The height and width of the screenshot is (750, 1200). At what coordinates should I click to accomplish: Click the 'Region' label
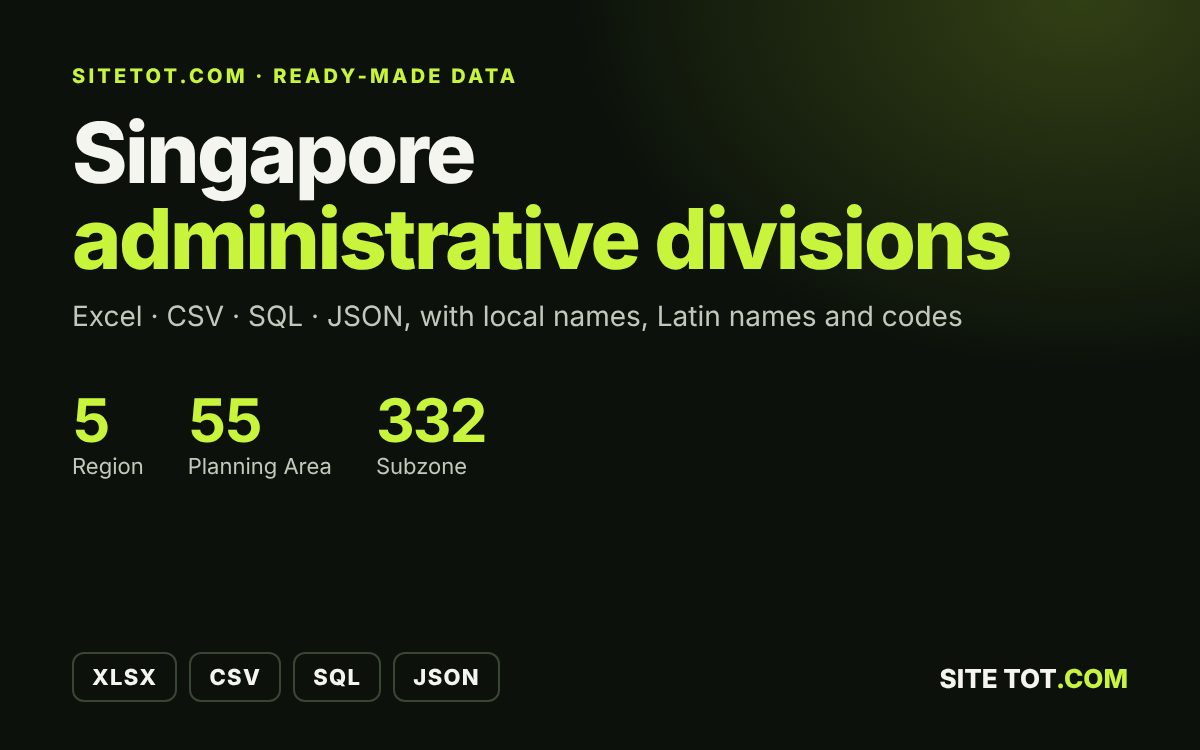coord(108,467)
